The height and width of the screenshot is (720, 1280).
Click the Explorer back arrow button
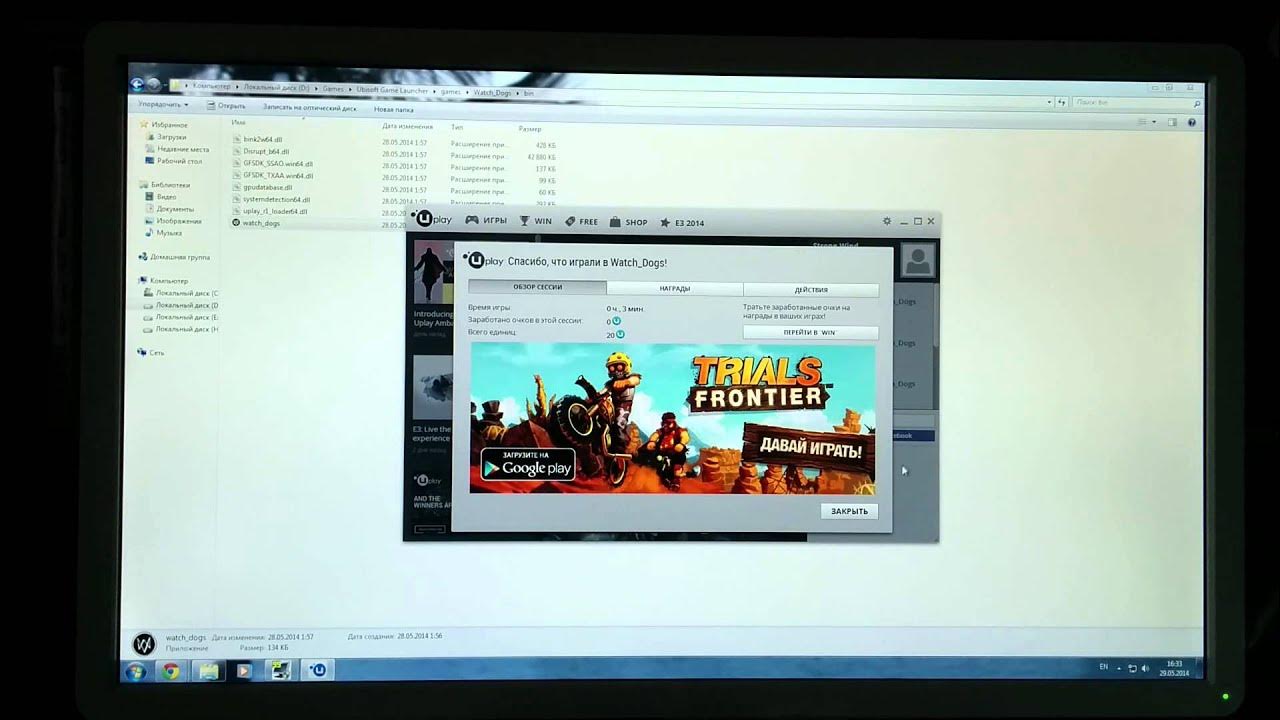tap(137, 84)
